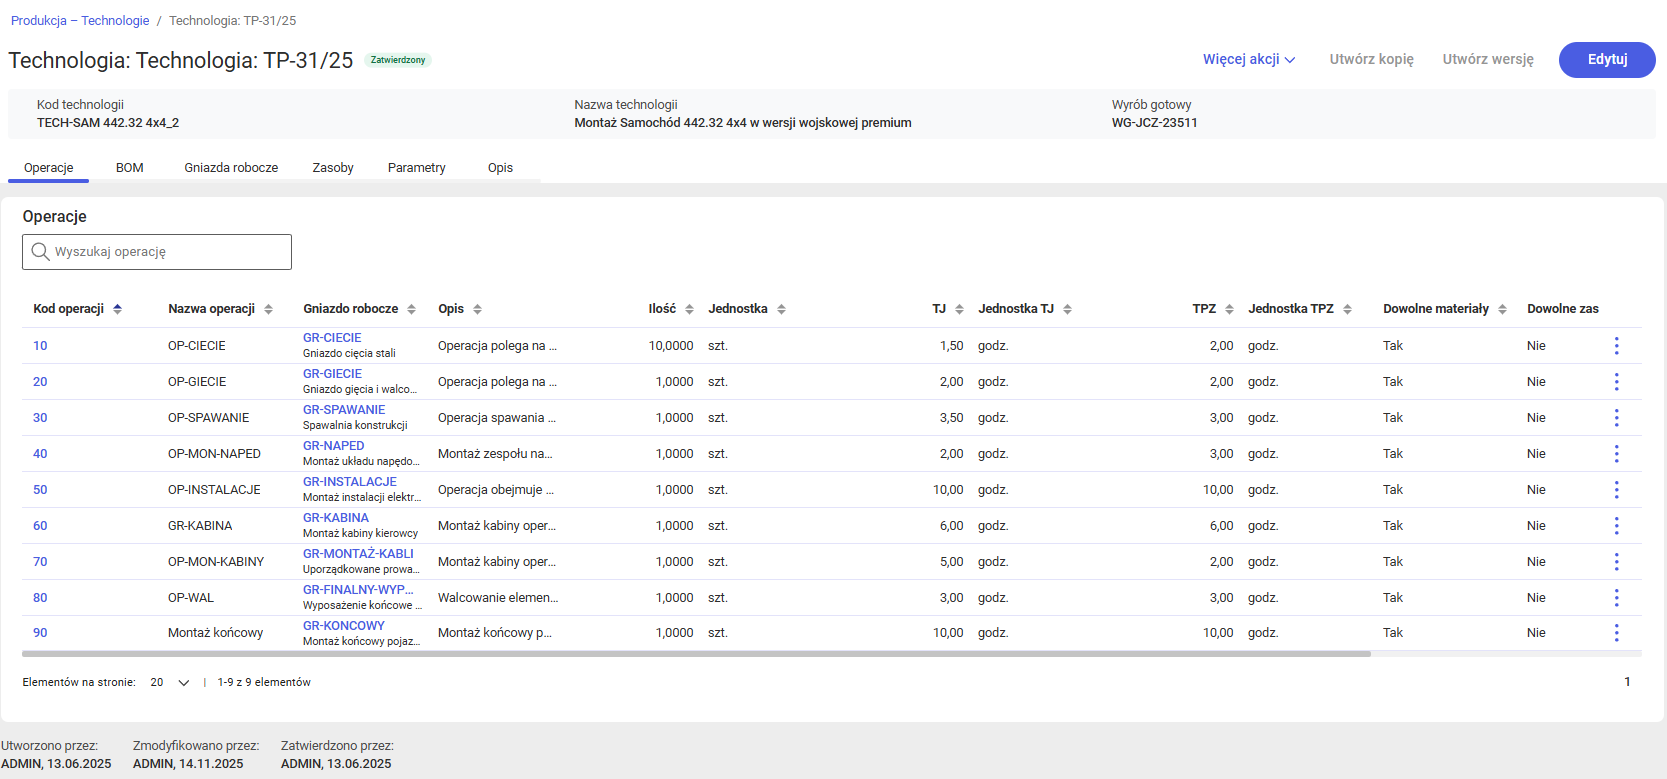Switch to the BOM tab
The height and width of the screenshot is (779, 1667).
point(130,168)
